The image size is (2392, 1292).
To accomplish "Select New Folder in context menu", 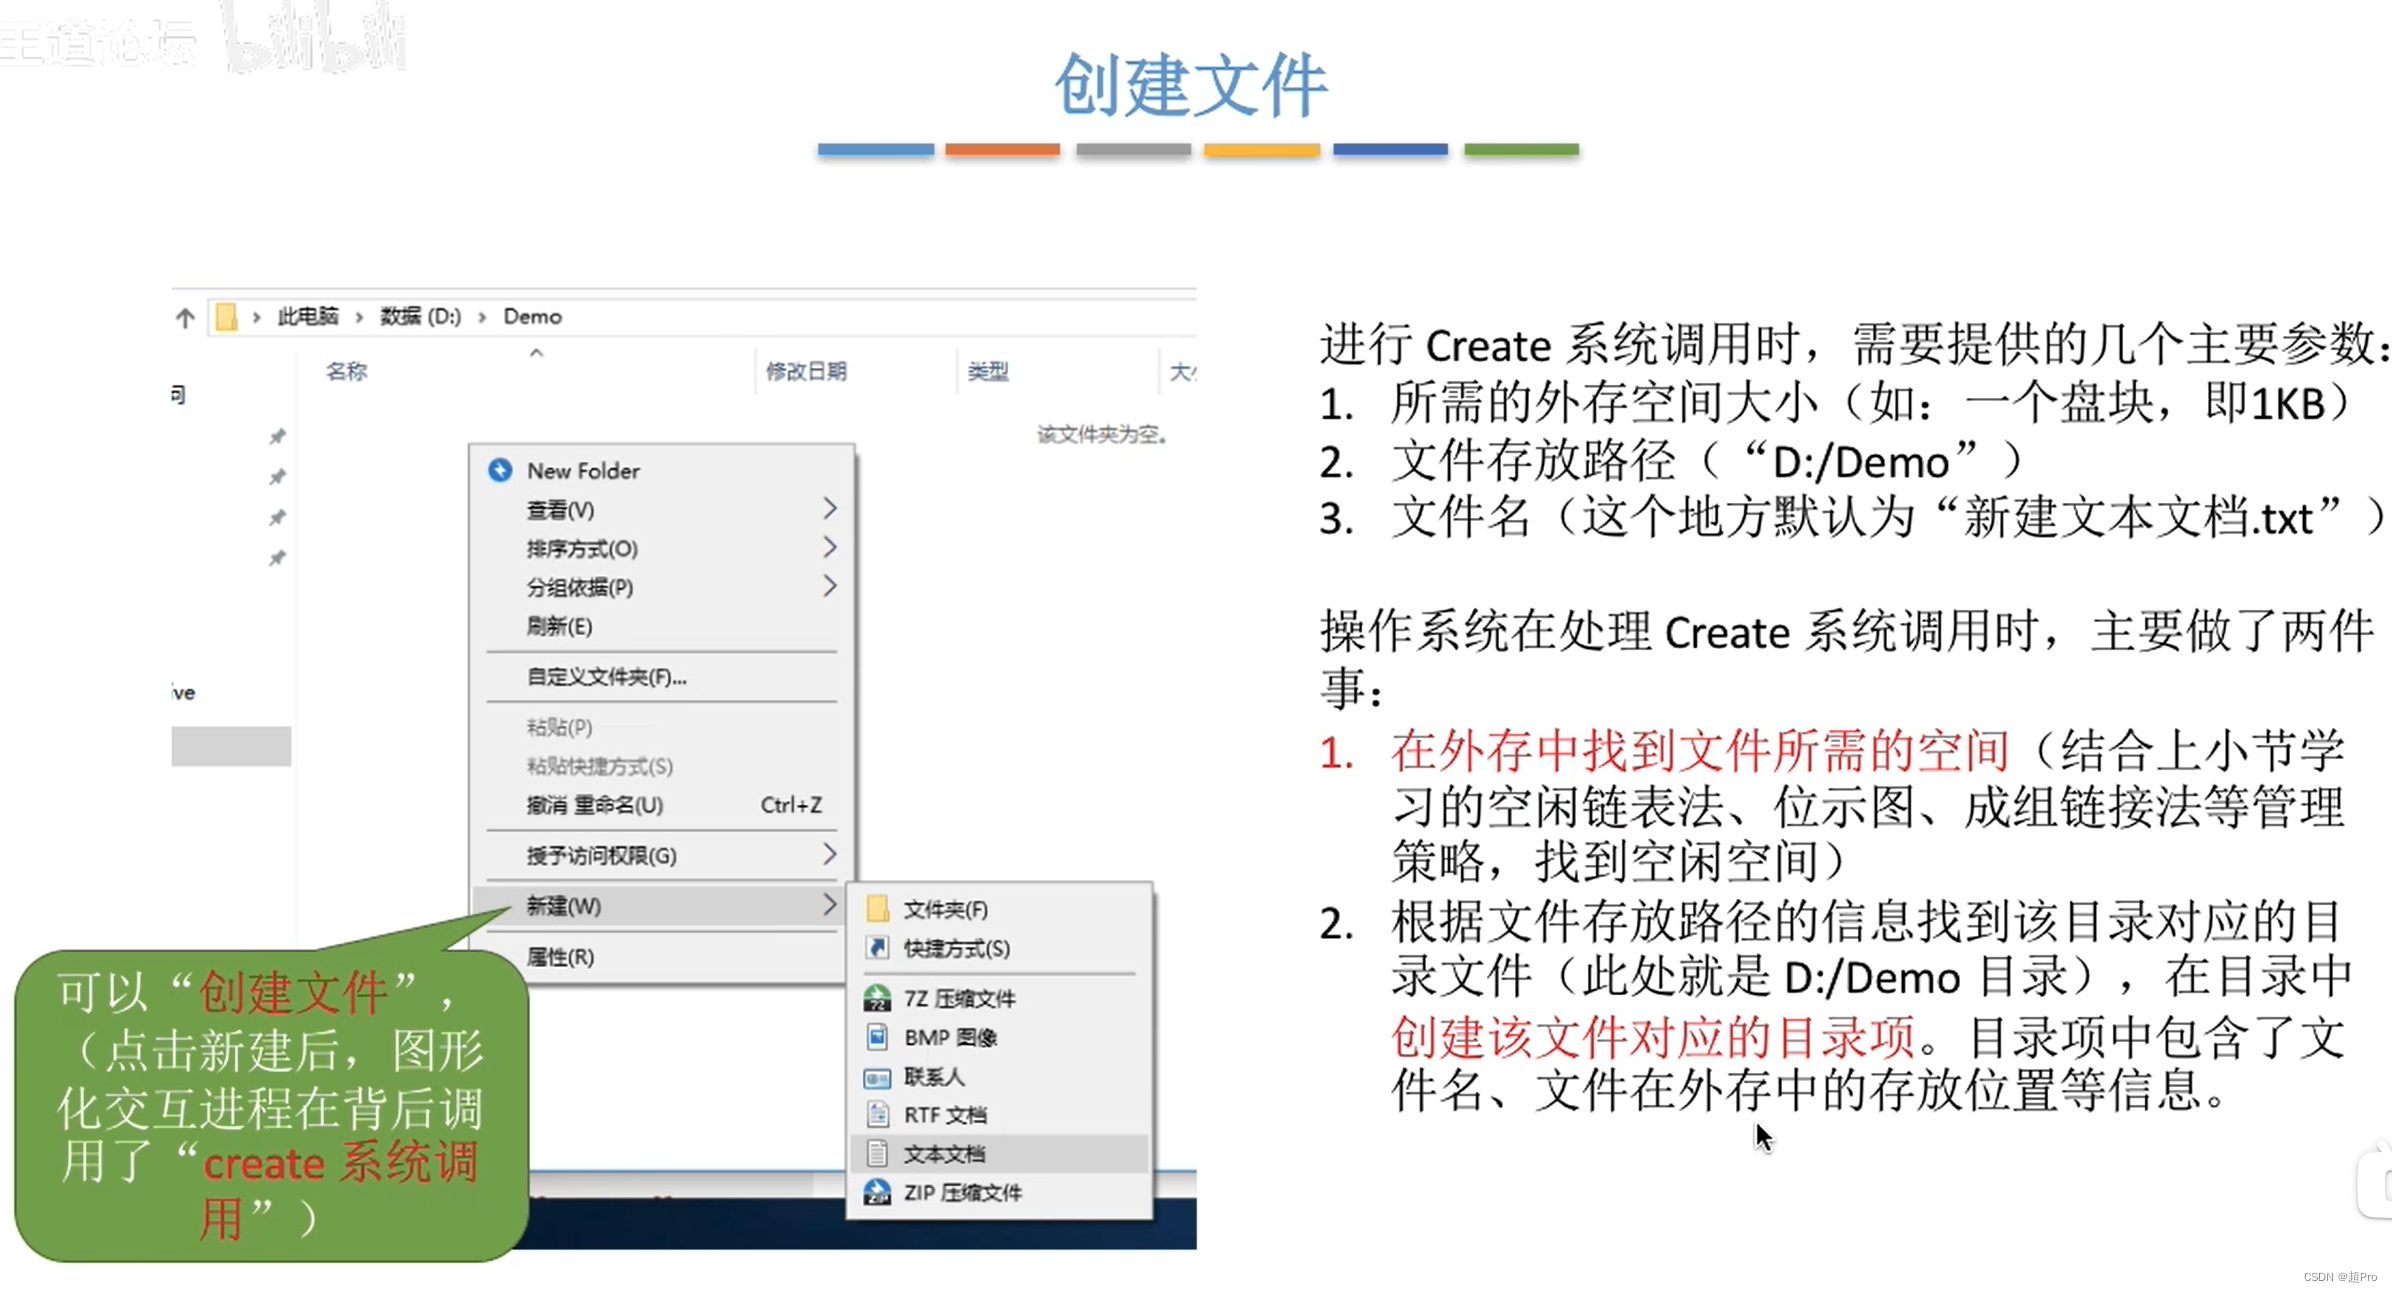I will [662, 470].
